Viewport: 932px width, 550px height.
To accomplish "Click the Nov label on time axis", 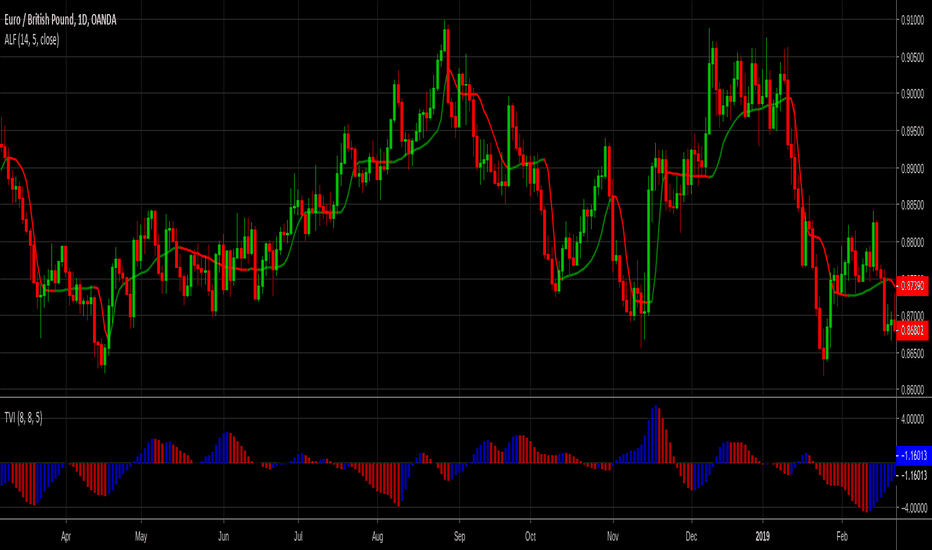I will coord(613,536).
